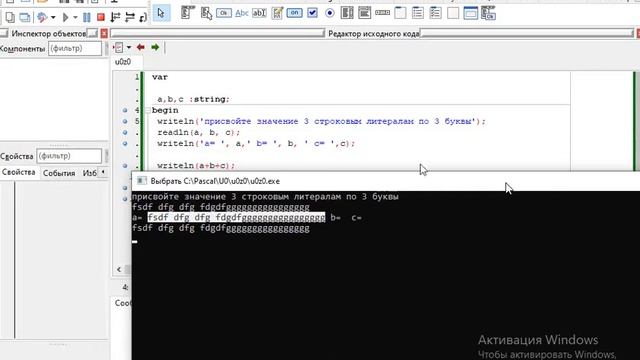Click the writeln(a+b+c); statement
This screenshot has width=640, height=360.
[196, 166]
